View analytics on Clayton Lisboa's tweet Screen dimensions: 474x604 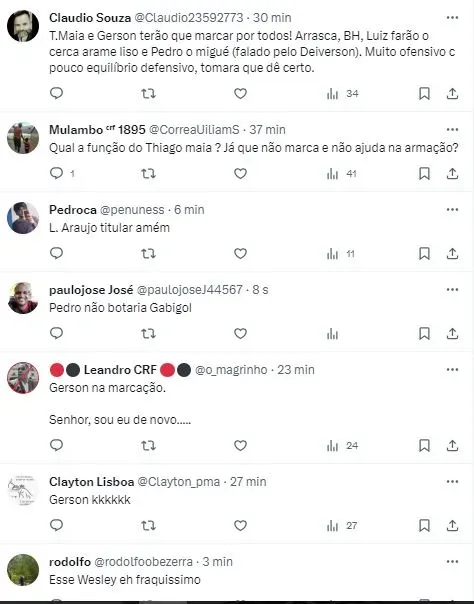(x=342, y=525)
